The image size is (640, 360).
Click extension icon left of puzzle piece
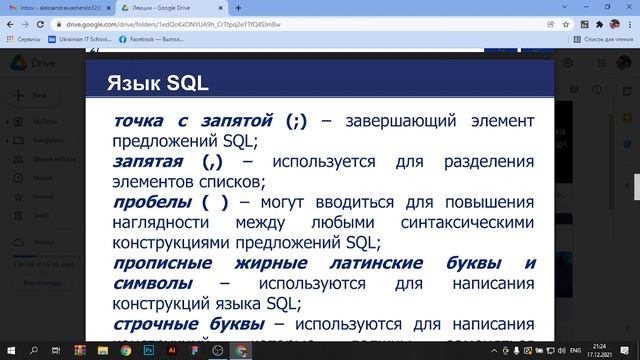(x=584, y=24)
